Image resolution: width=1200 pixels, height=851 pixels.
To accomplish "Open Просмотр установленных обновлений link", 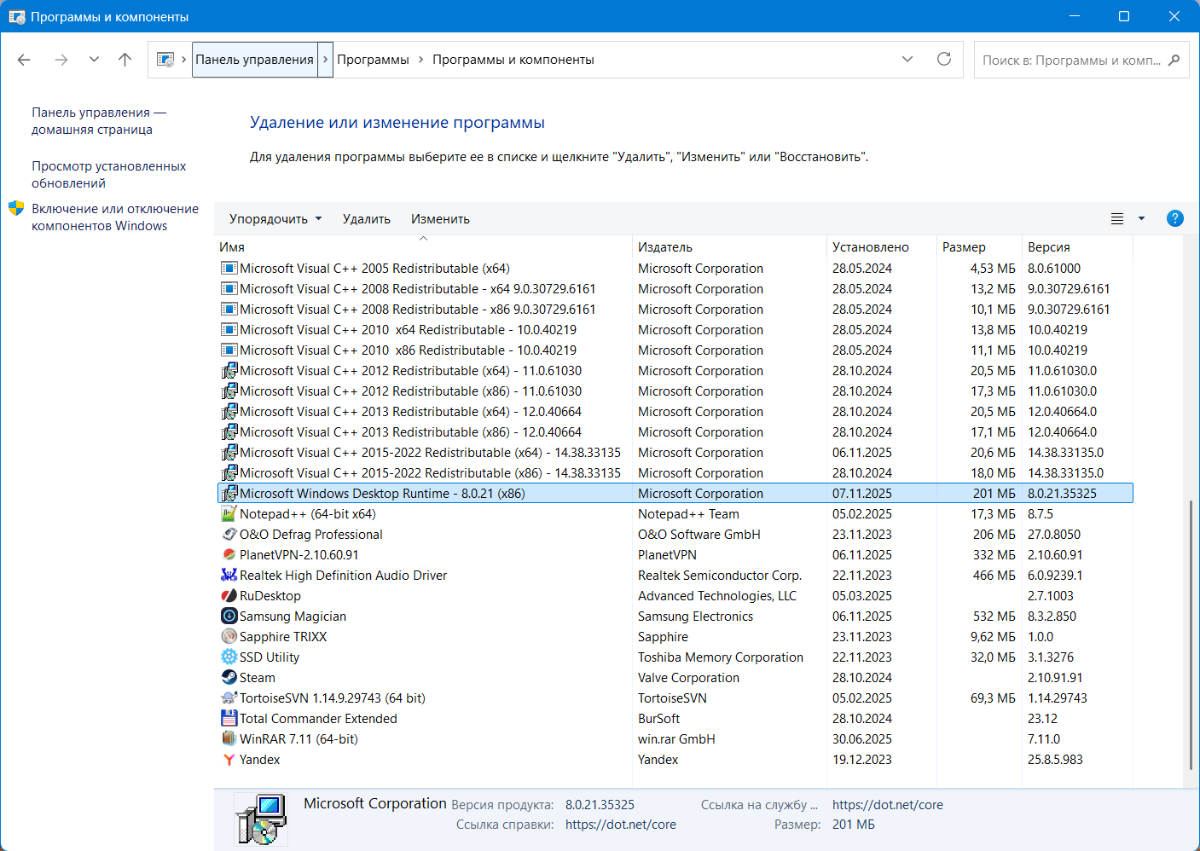I will [x=108, y=175].
